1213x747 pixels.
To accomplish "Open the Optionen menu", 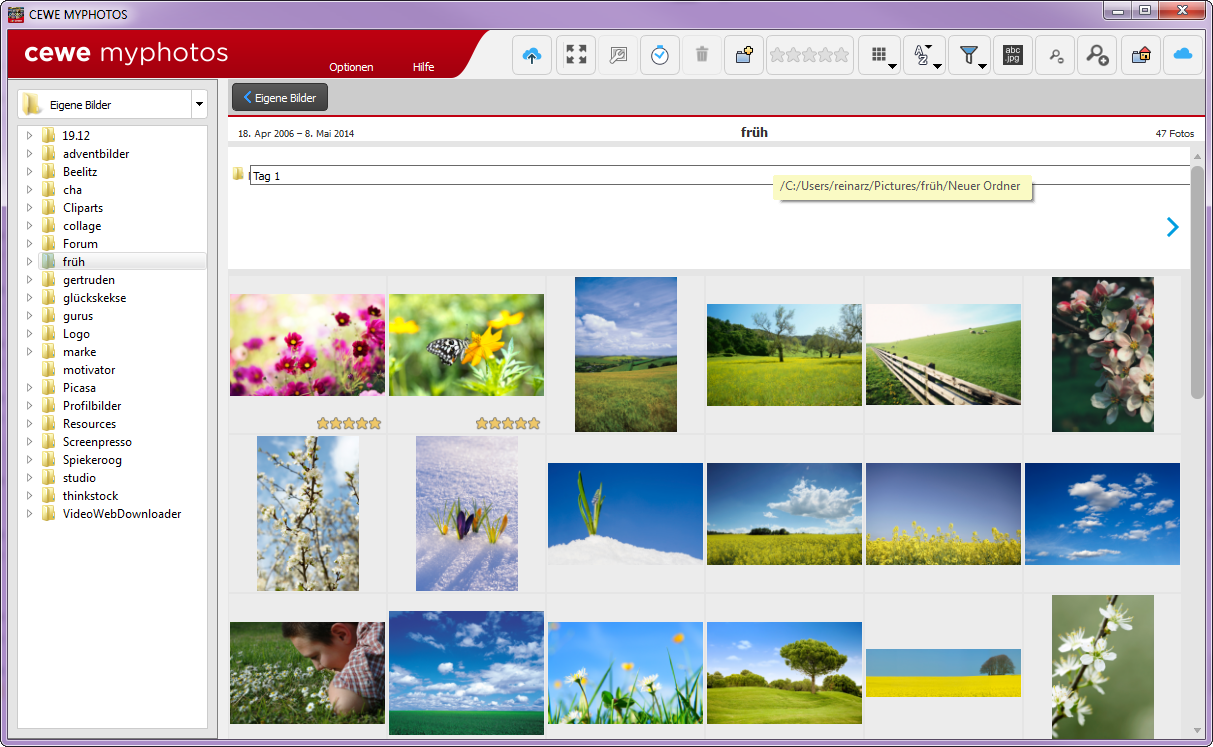I will [351, 67].
